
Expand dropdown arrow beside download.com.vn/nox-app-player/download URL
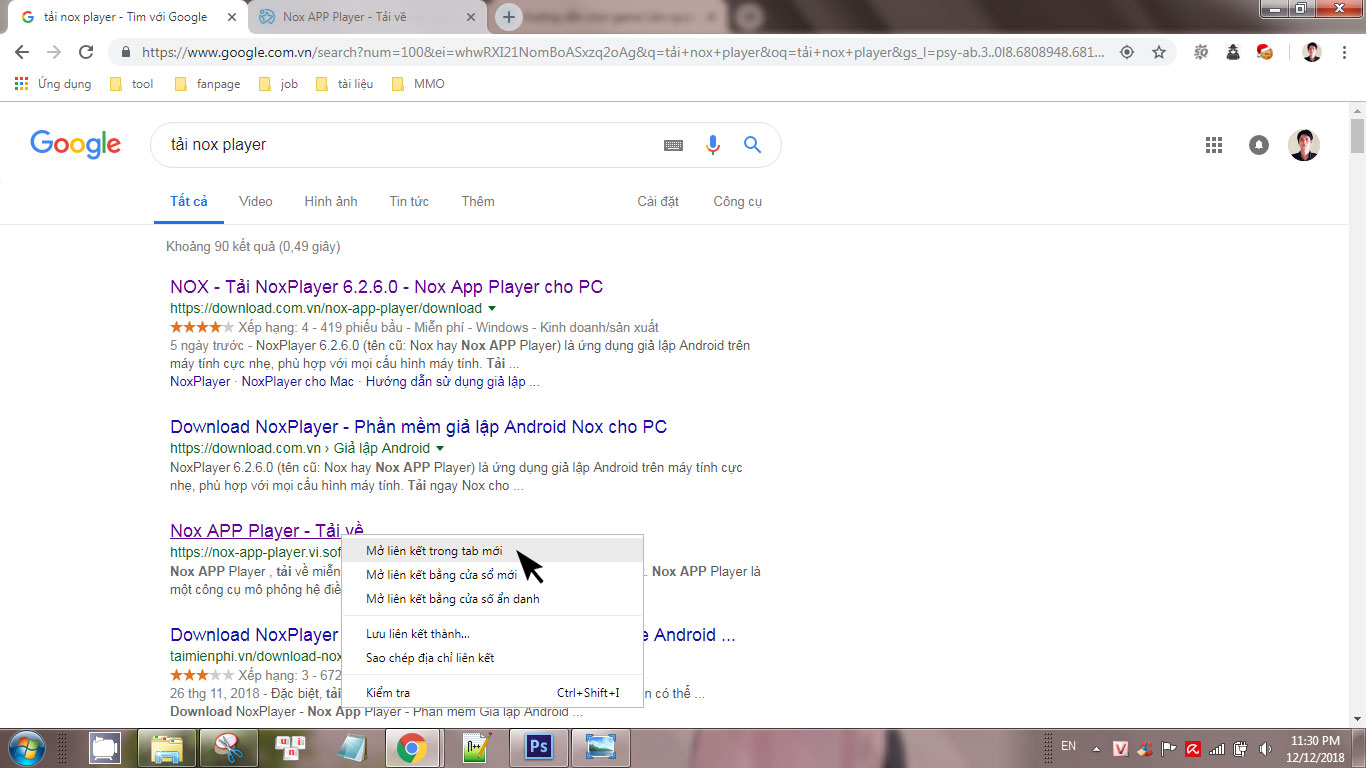point(491,309)
